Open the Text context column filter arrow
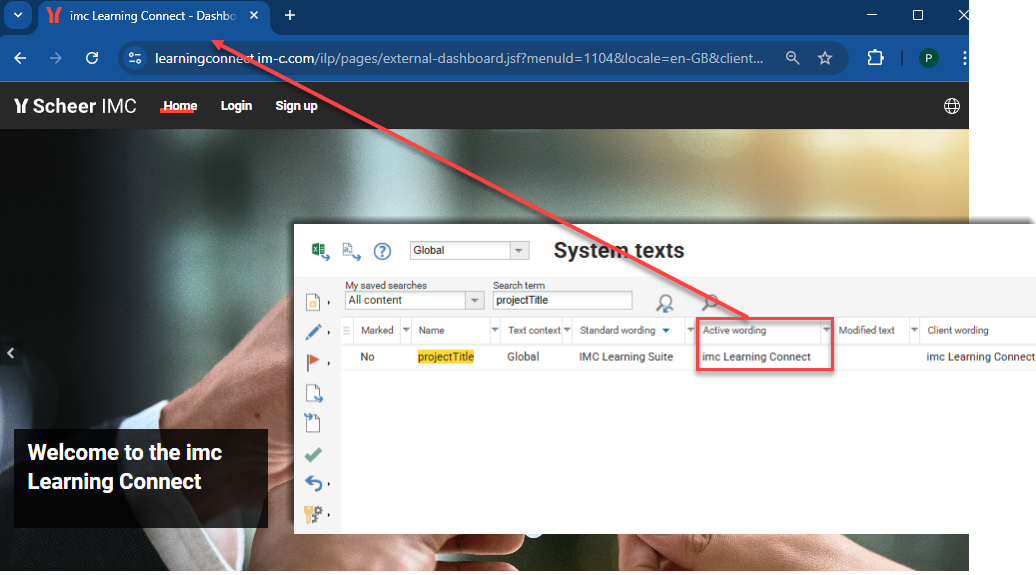Screen dimensions: 1036x575 [566, 330]
